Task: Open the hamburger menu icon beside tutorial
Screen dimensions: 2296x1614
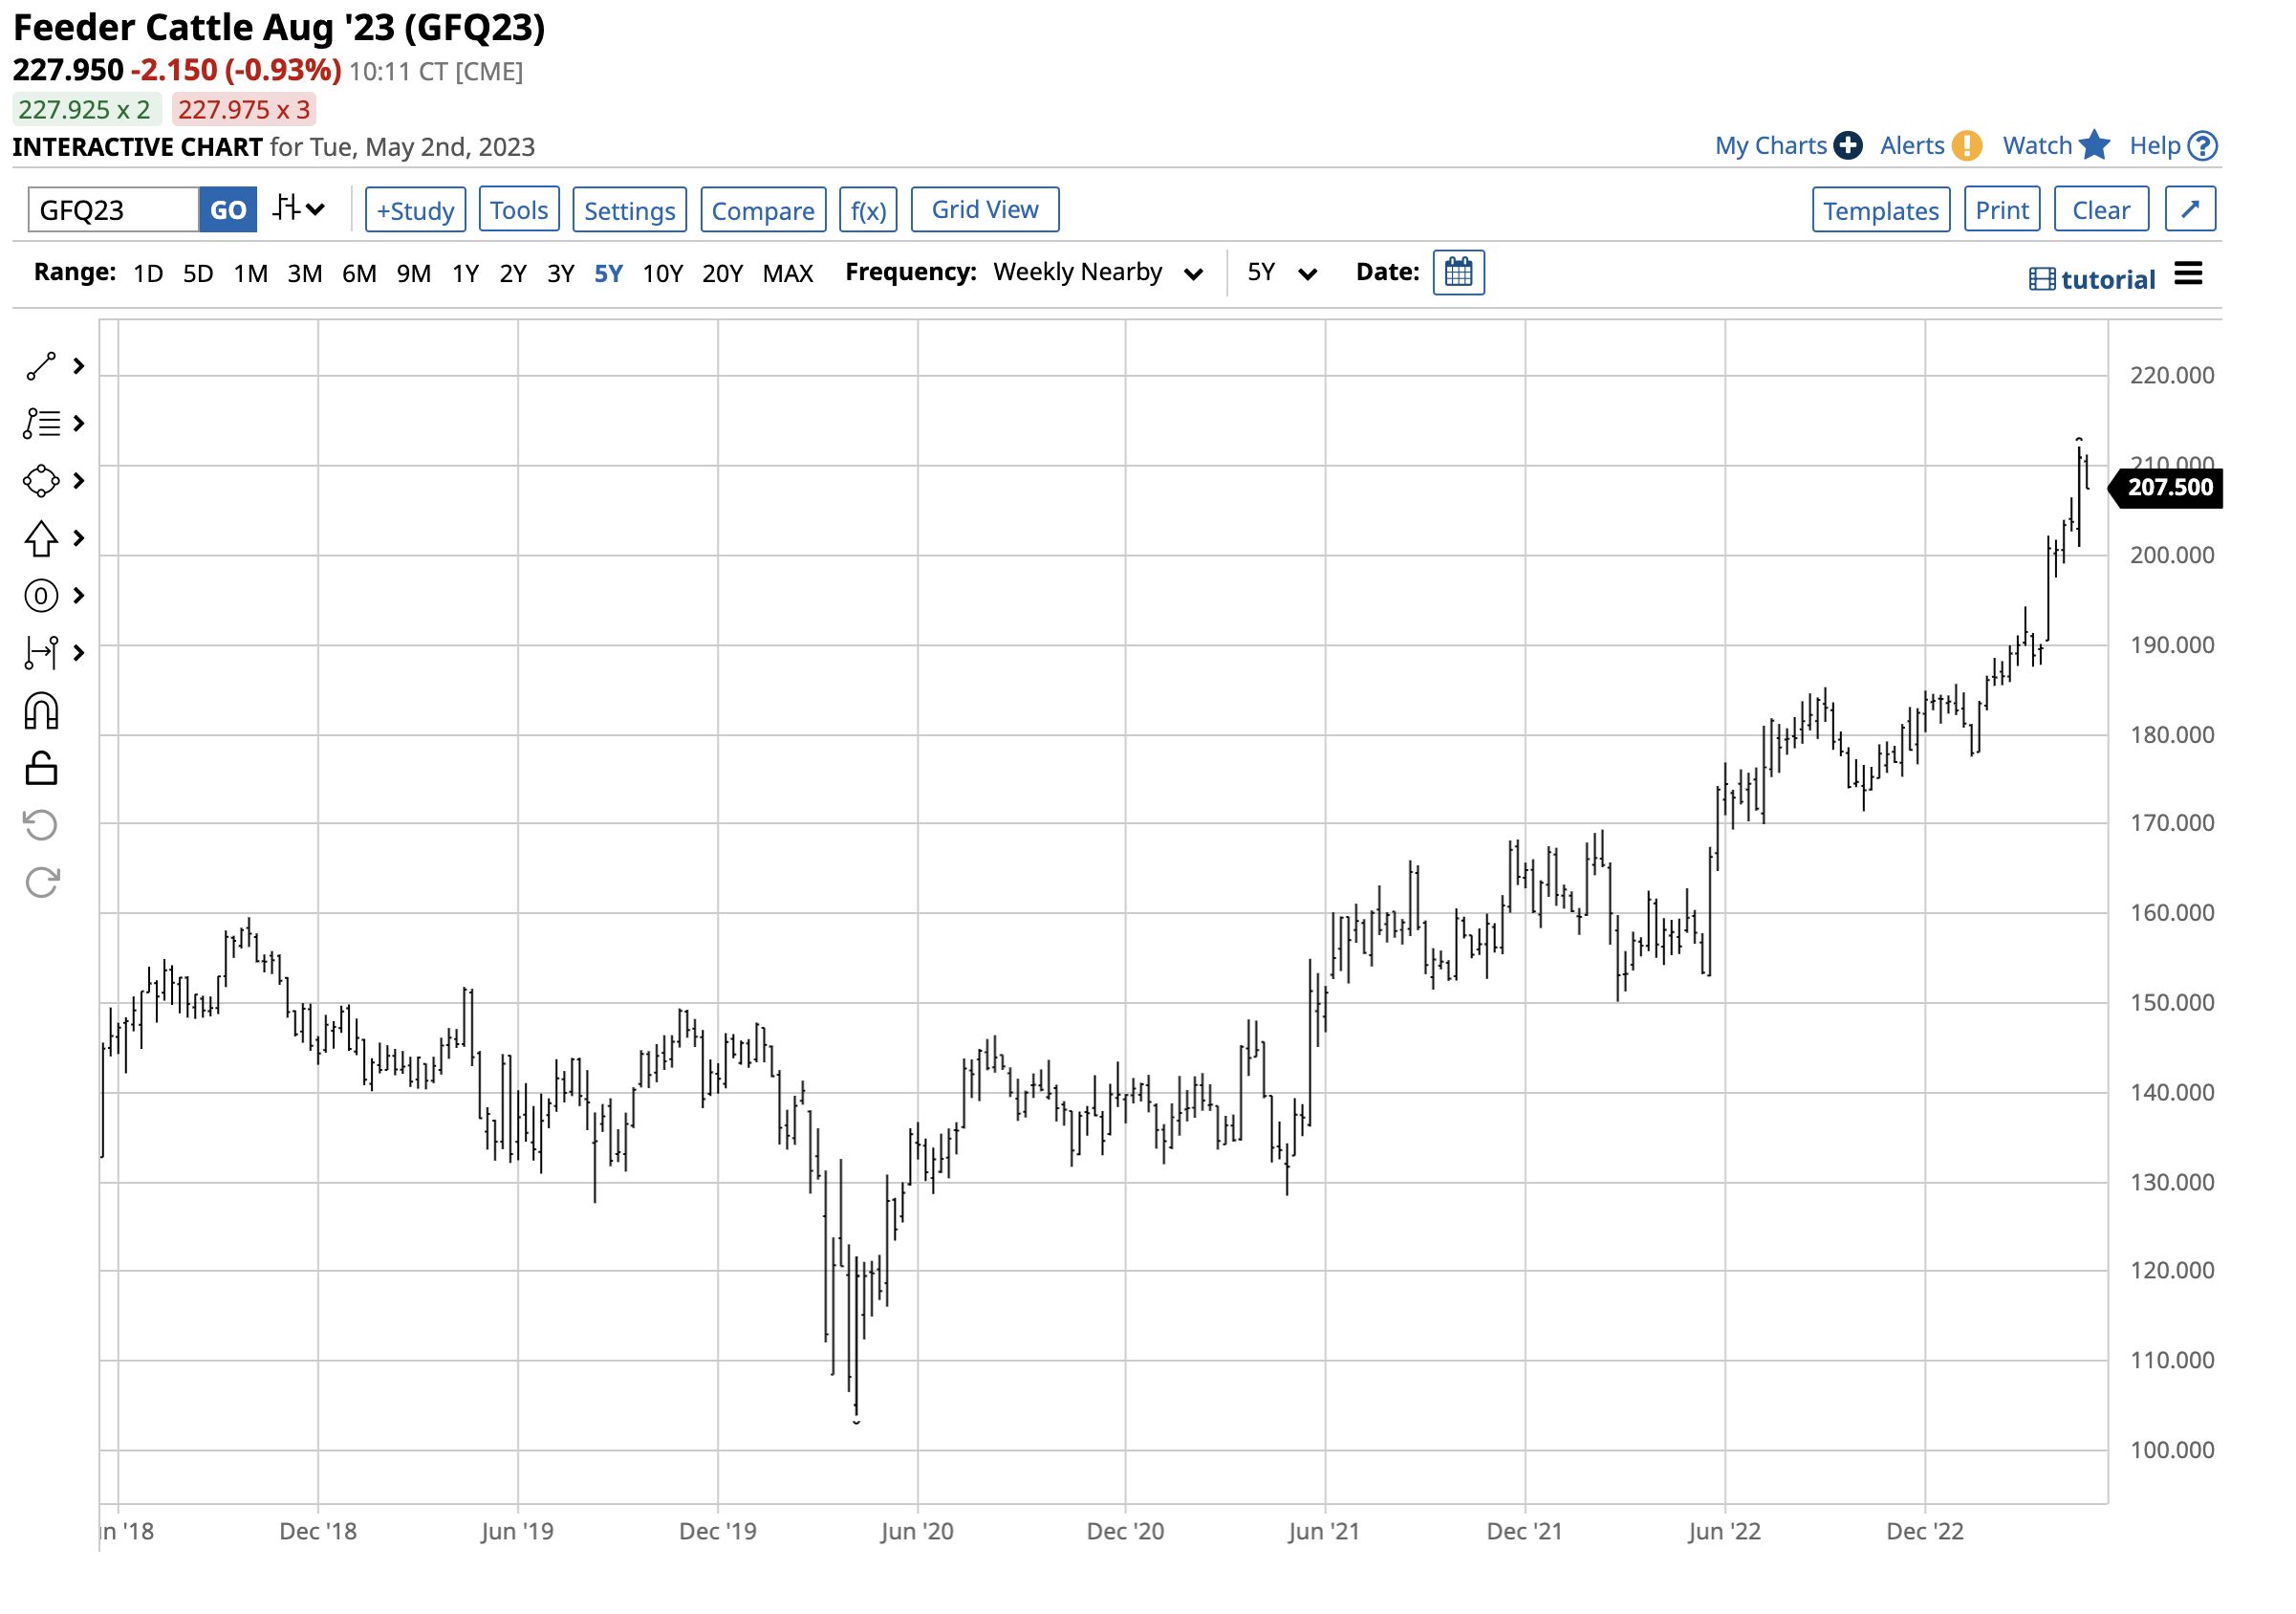Action: (2189, 275)
